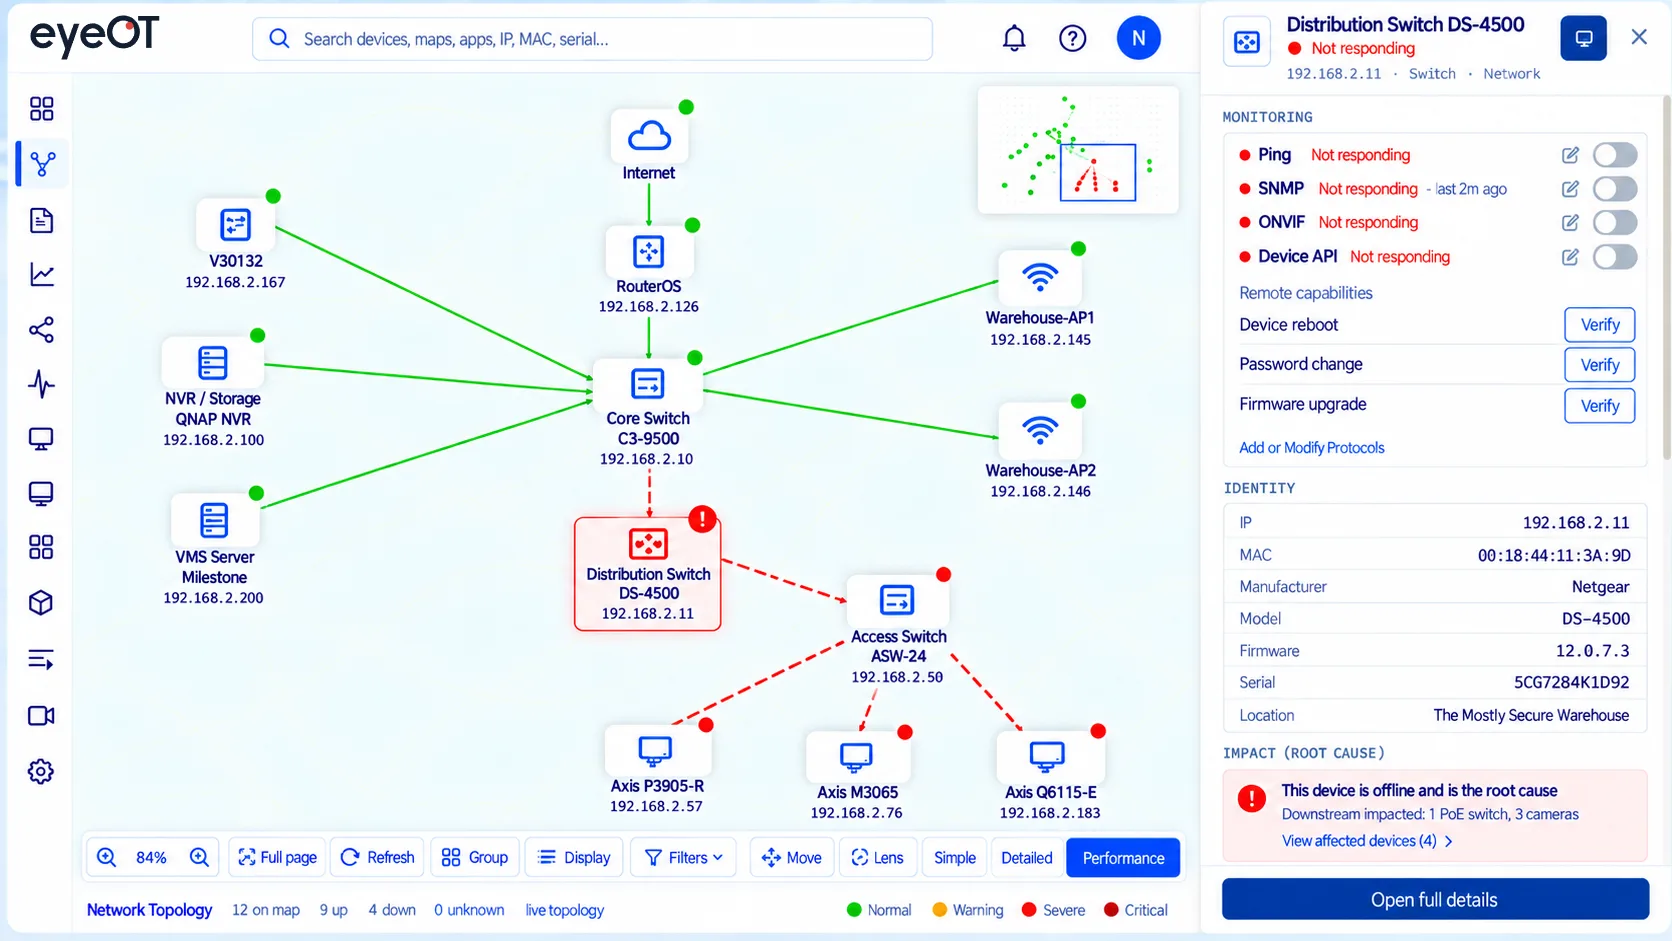Toggle the Ping monitoring switch
1672x941 pixels.
point(1615,155)
